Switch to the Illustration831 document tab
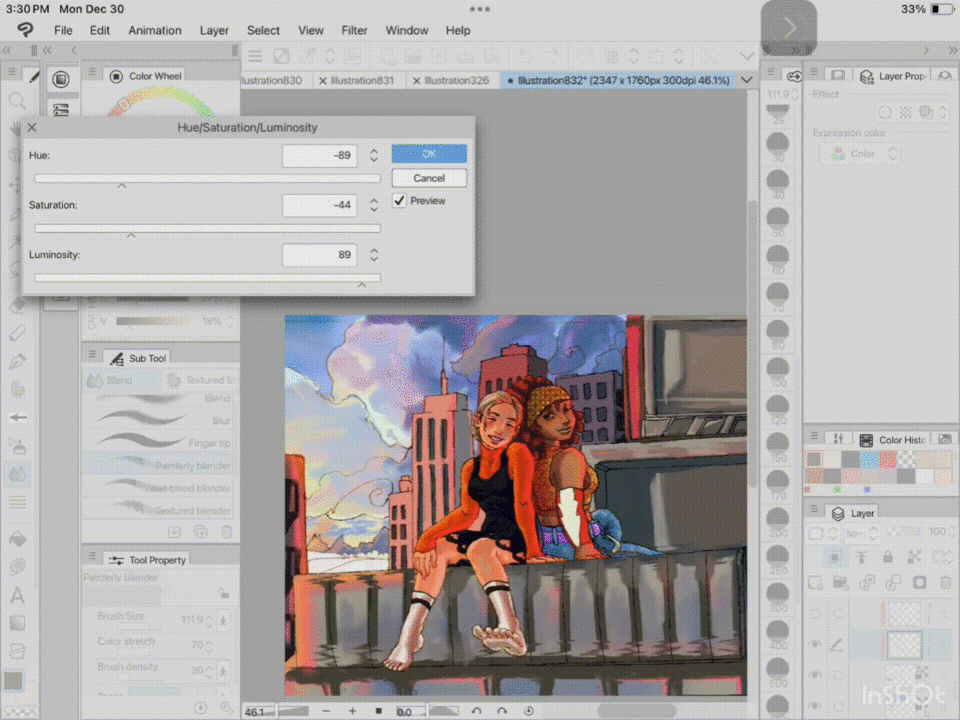The image size is (960, 720). tap(361, 80)
